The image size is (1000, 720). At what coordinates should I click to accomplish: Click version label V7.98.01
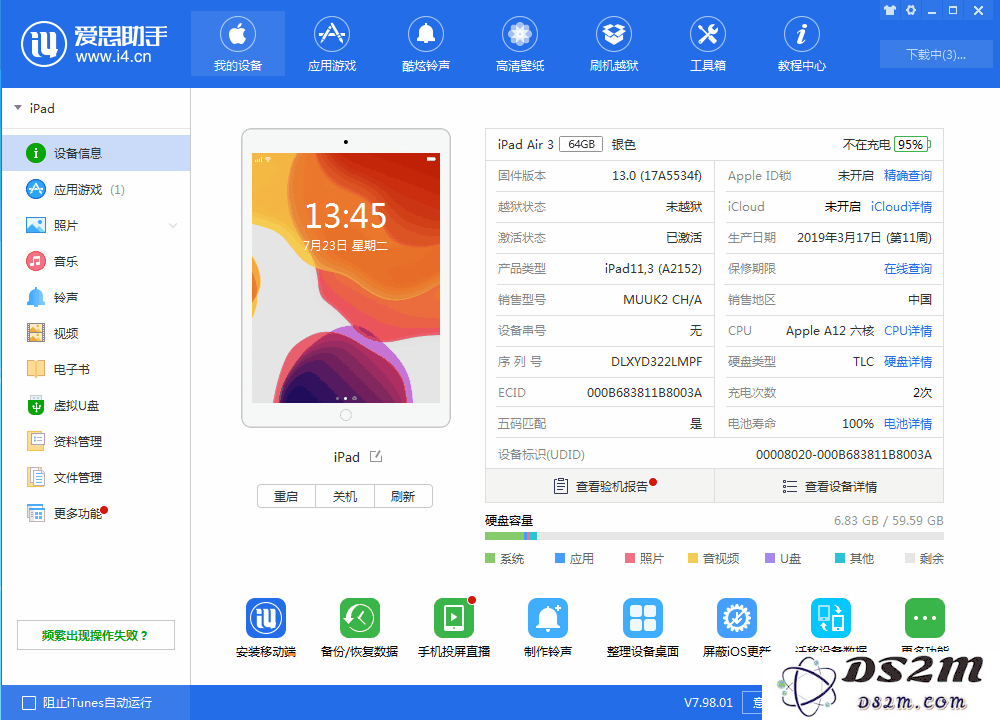point(709,703)
